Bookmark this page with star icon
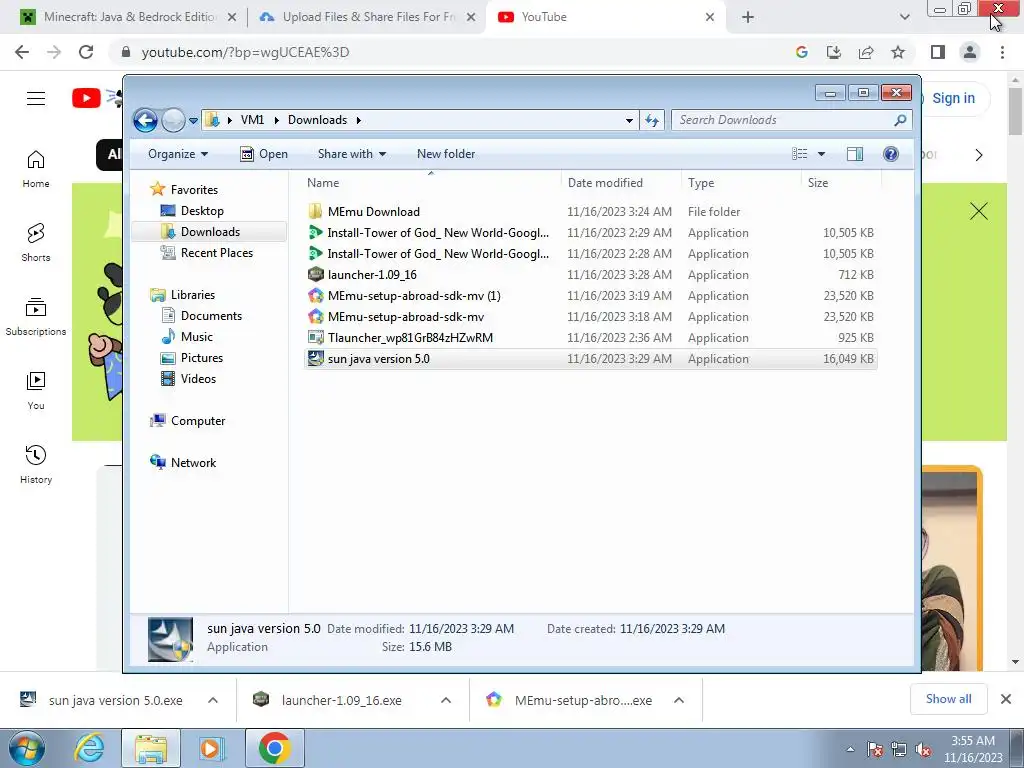 (x=898, y=52)
